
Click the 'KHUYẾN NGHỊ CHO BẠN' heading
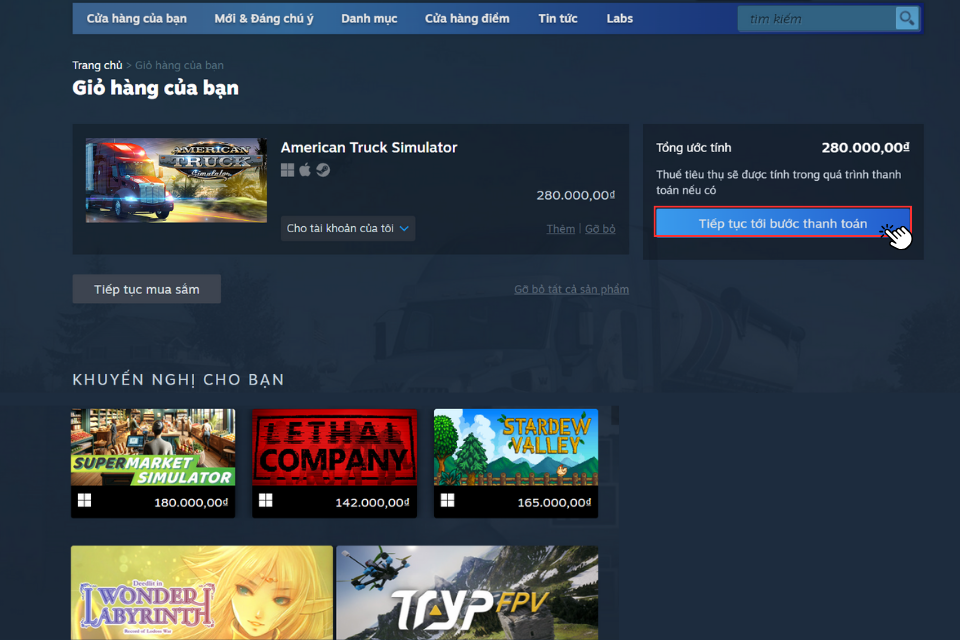[178, 380]
